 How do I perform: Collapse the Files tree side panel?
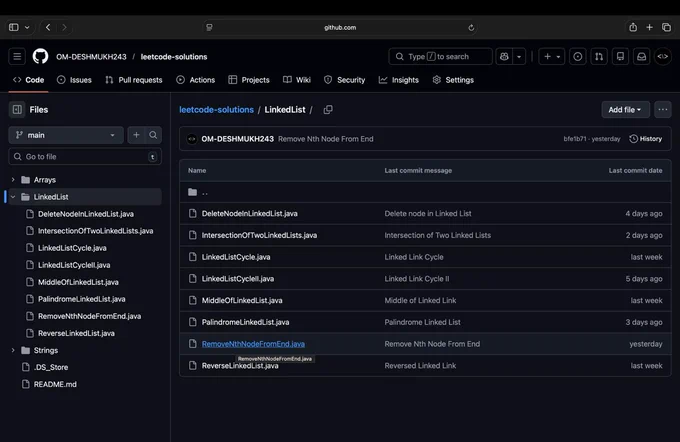click(17, 110)
